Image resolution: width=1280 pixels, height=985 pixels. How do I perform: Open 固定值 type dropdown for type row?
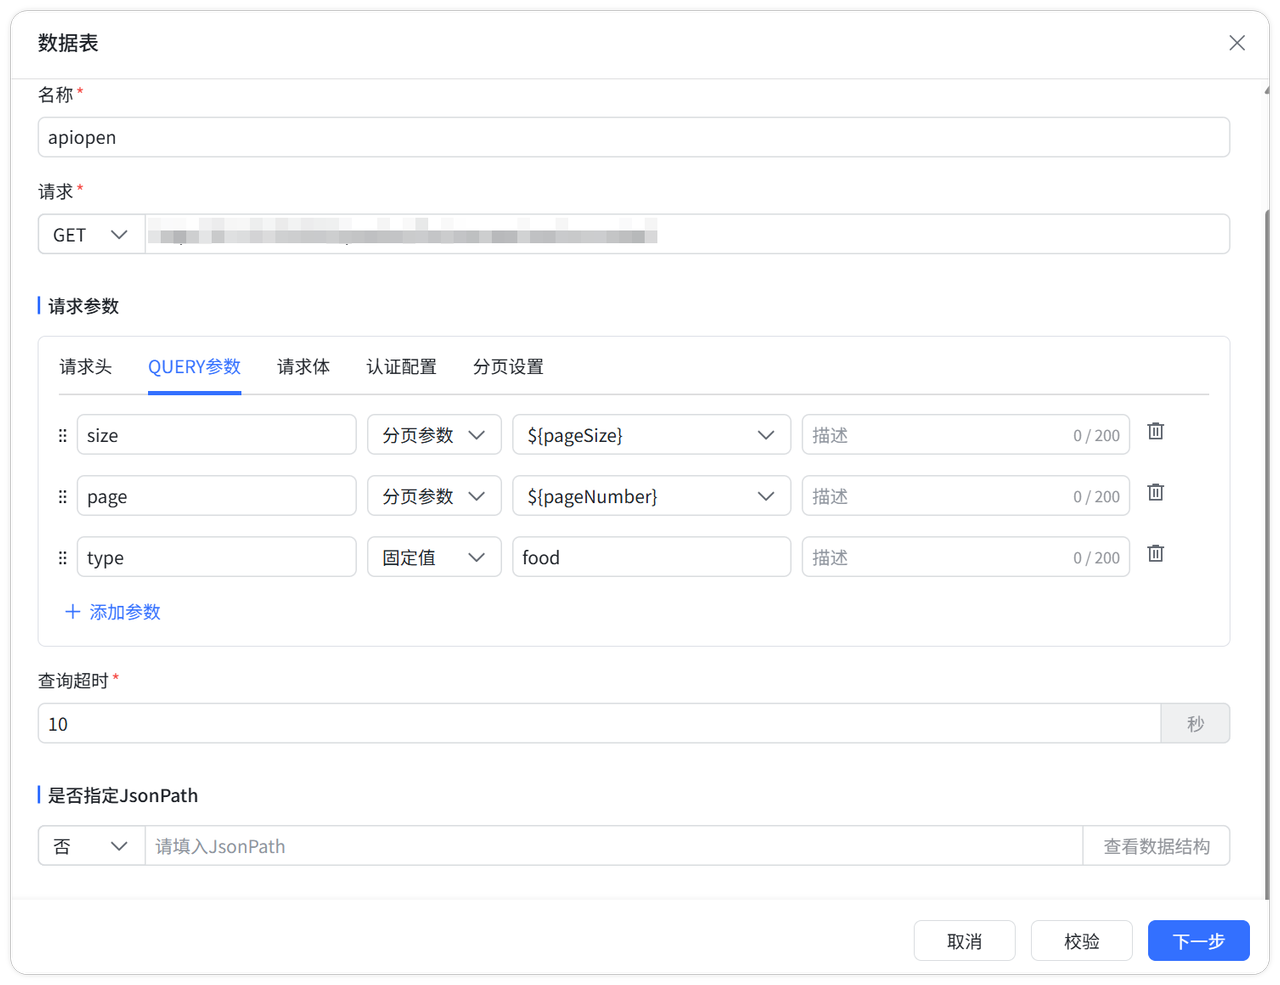pos(434,557)
